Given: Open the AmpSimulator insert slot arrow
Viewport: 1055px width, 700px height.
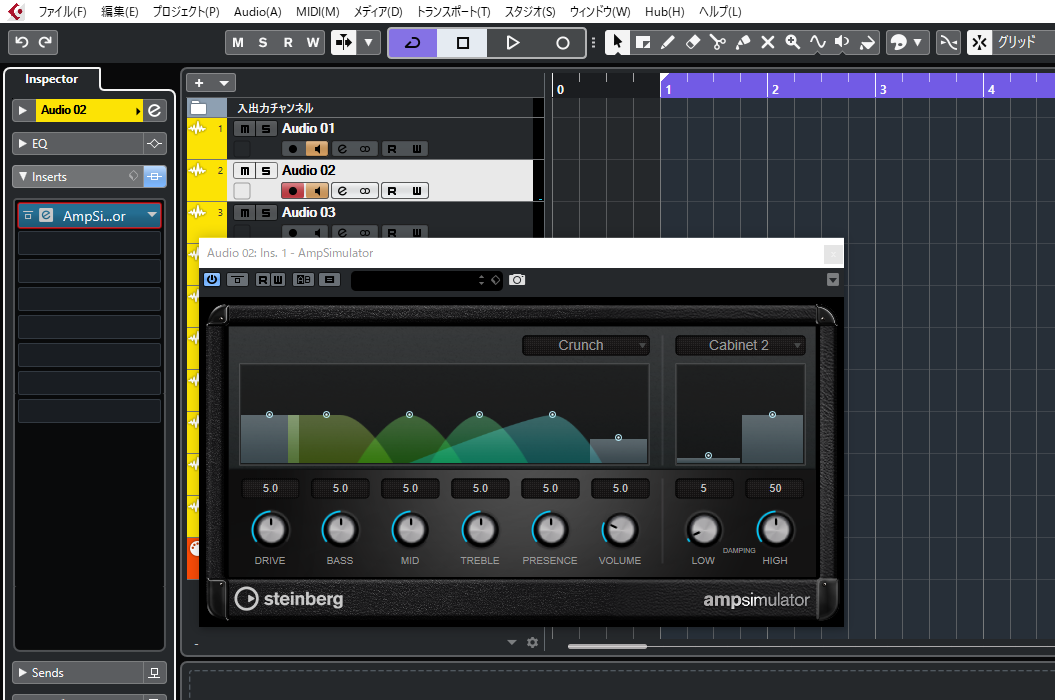Looking at the screenshot, I should [x=152, y=215].
